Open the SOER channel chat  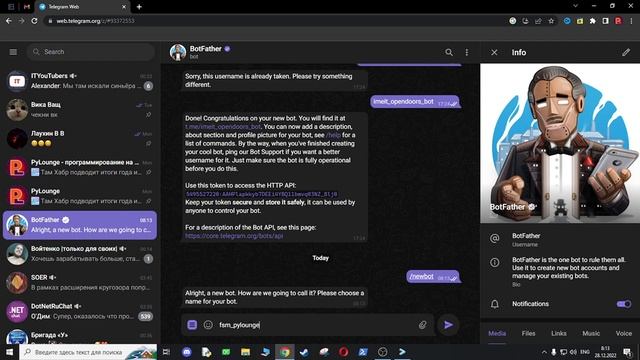[80, 282]
